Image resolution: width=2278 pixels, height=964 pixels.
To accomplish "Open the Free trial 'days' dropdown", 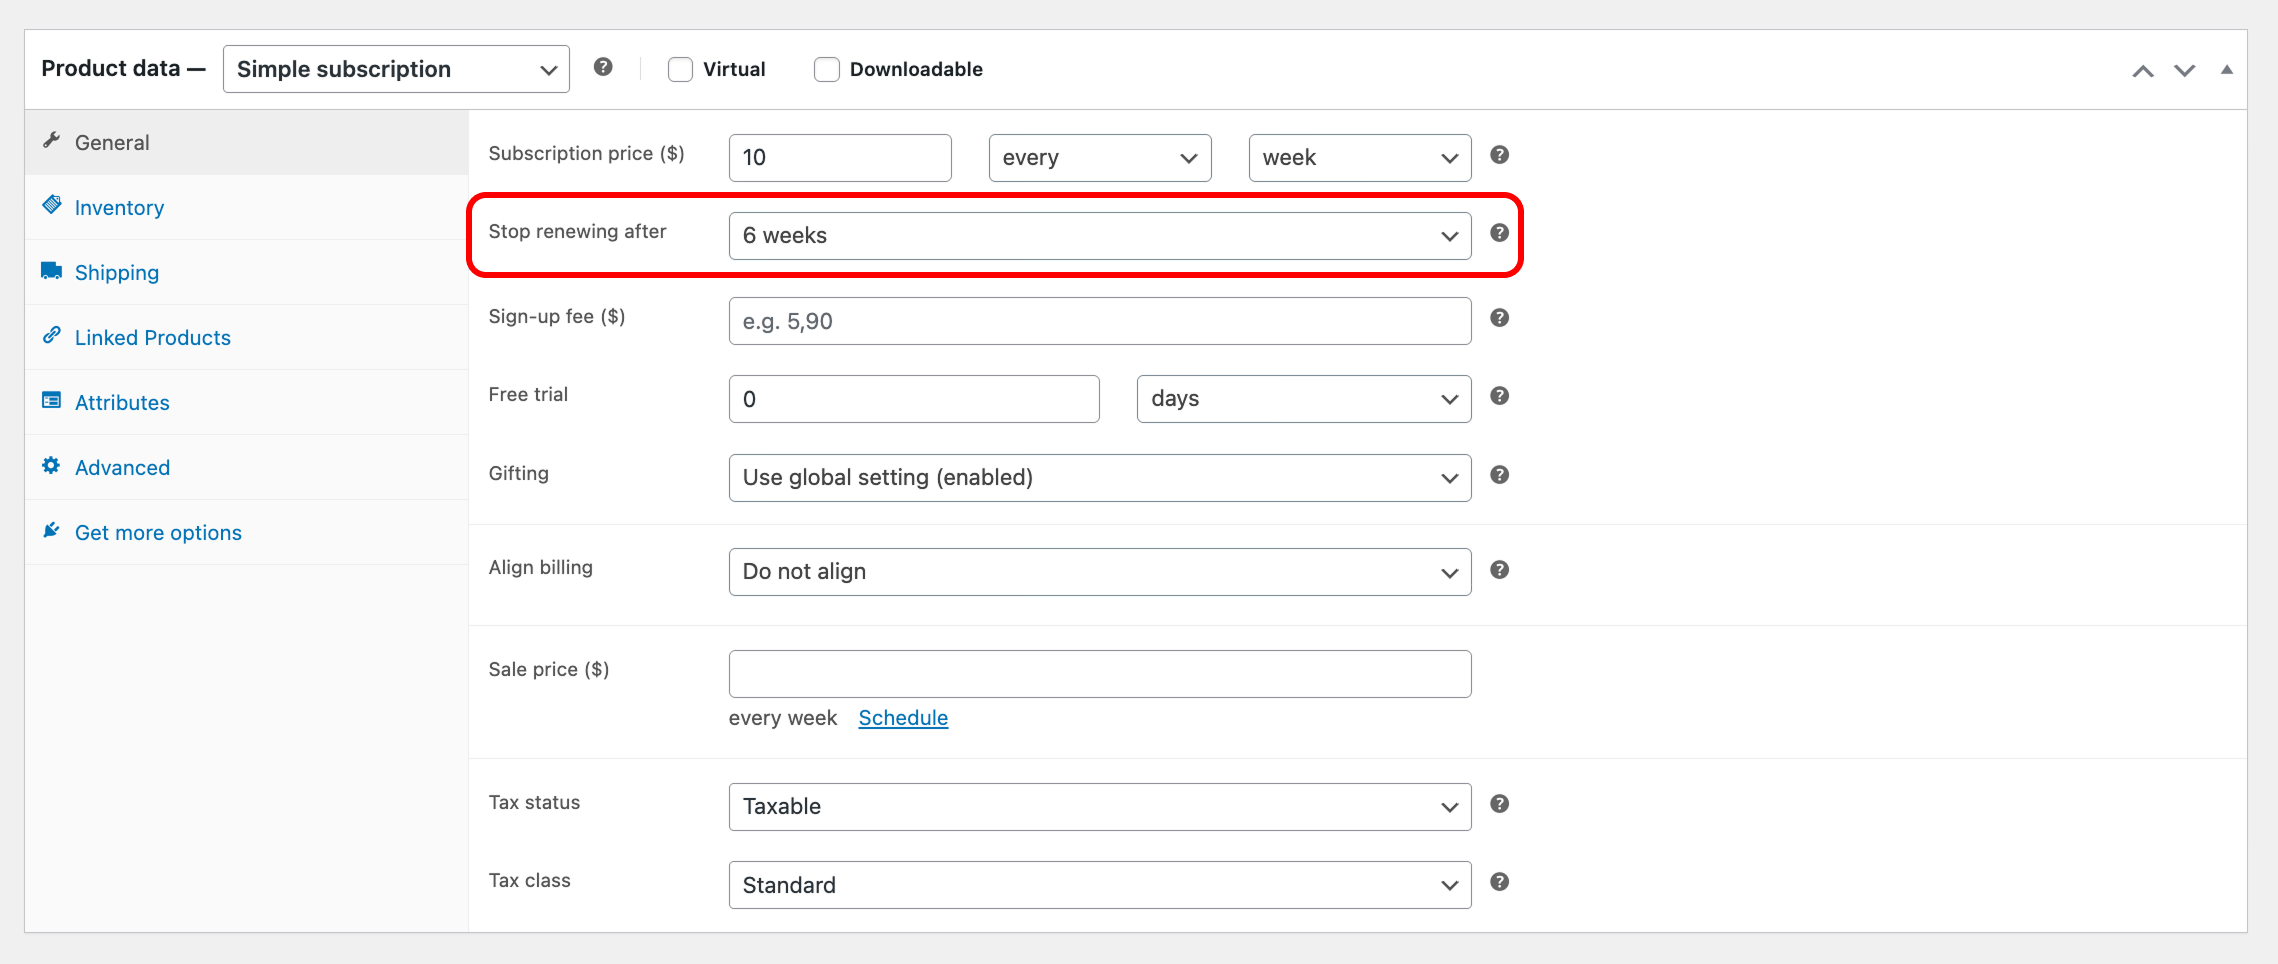I will [x=1304, y=399].
